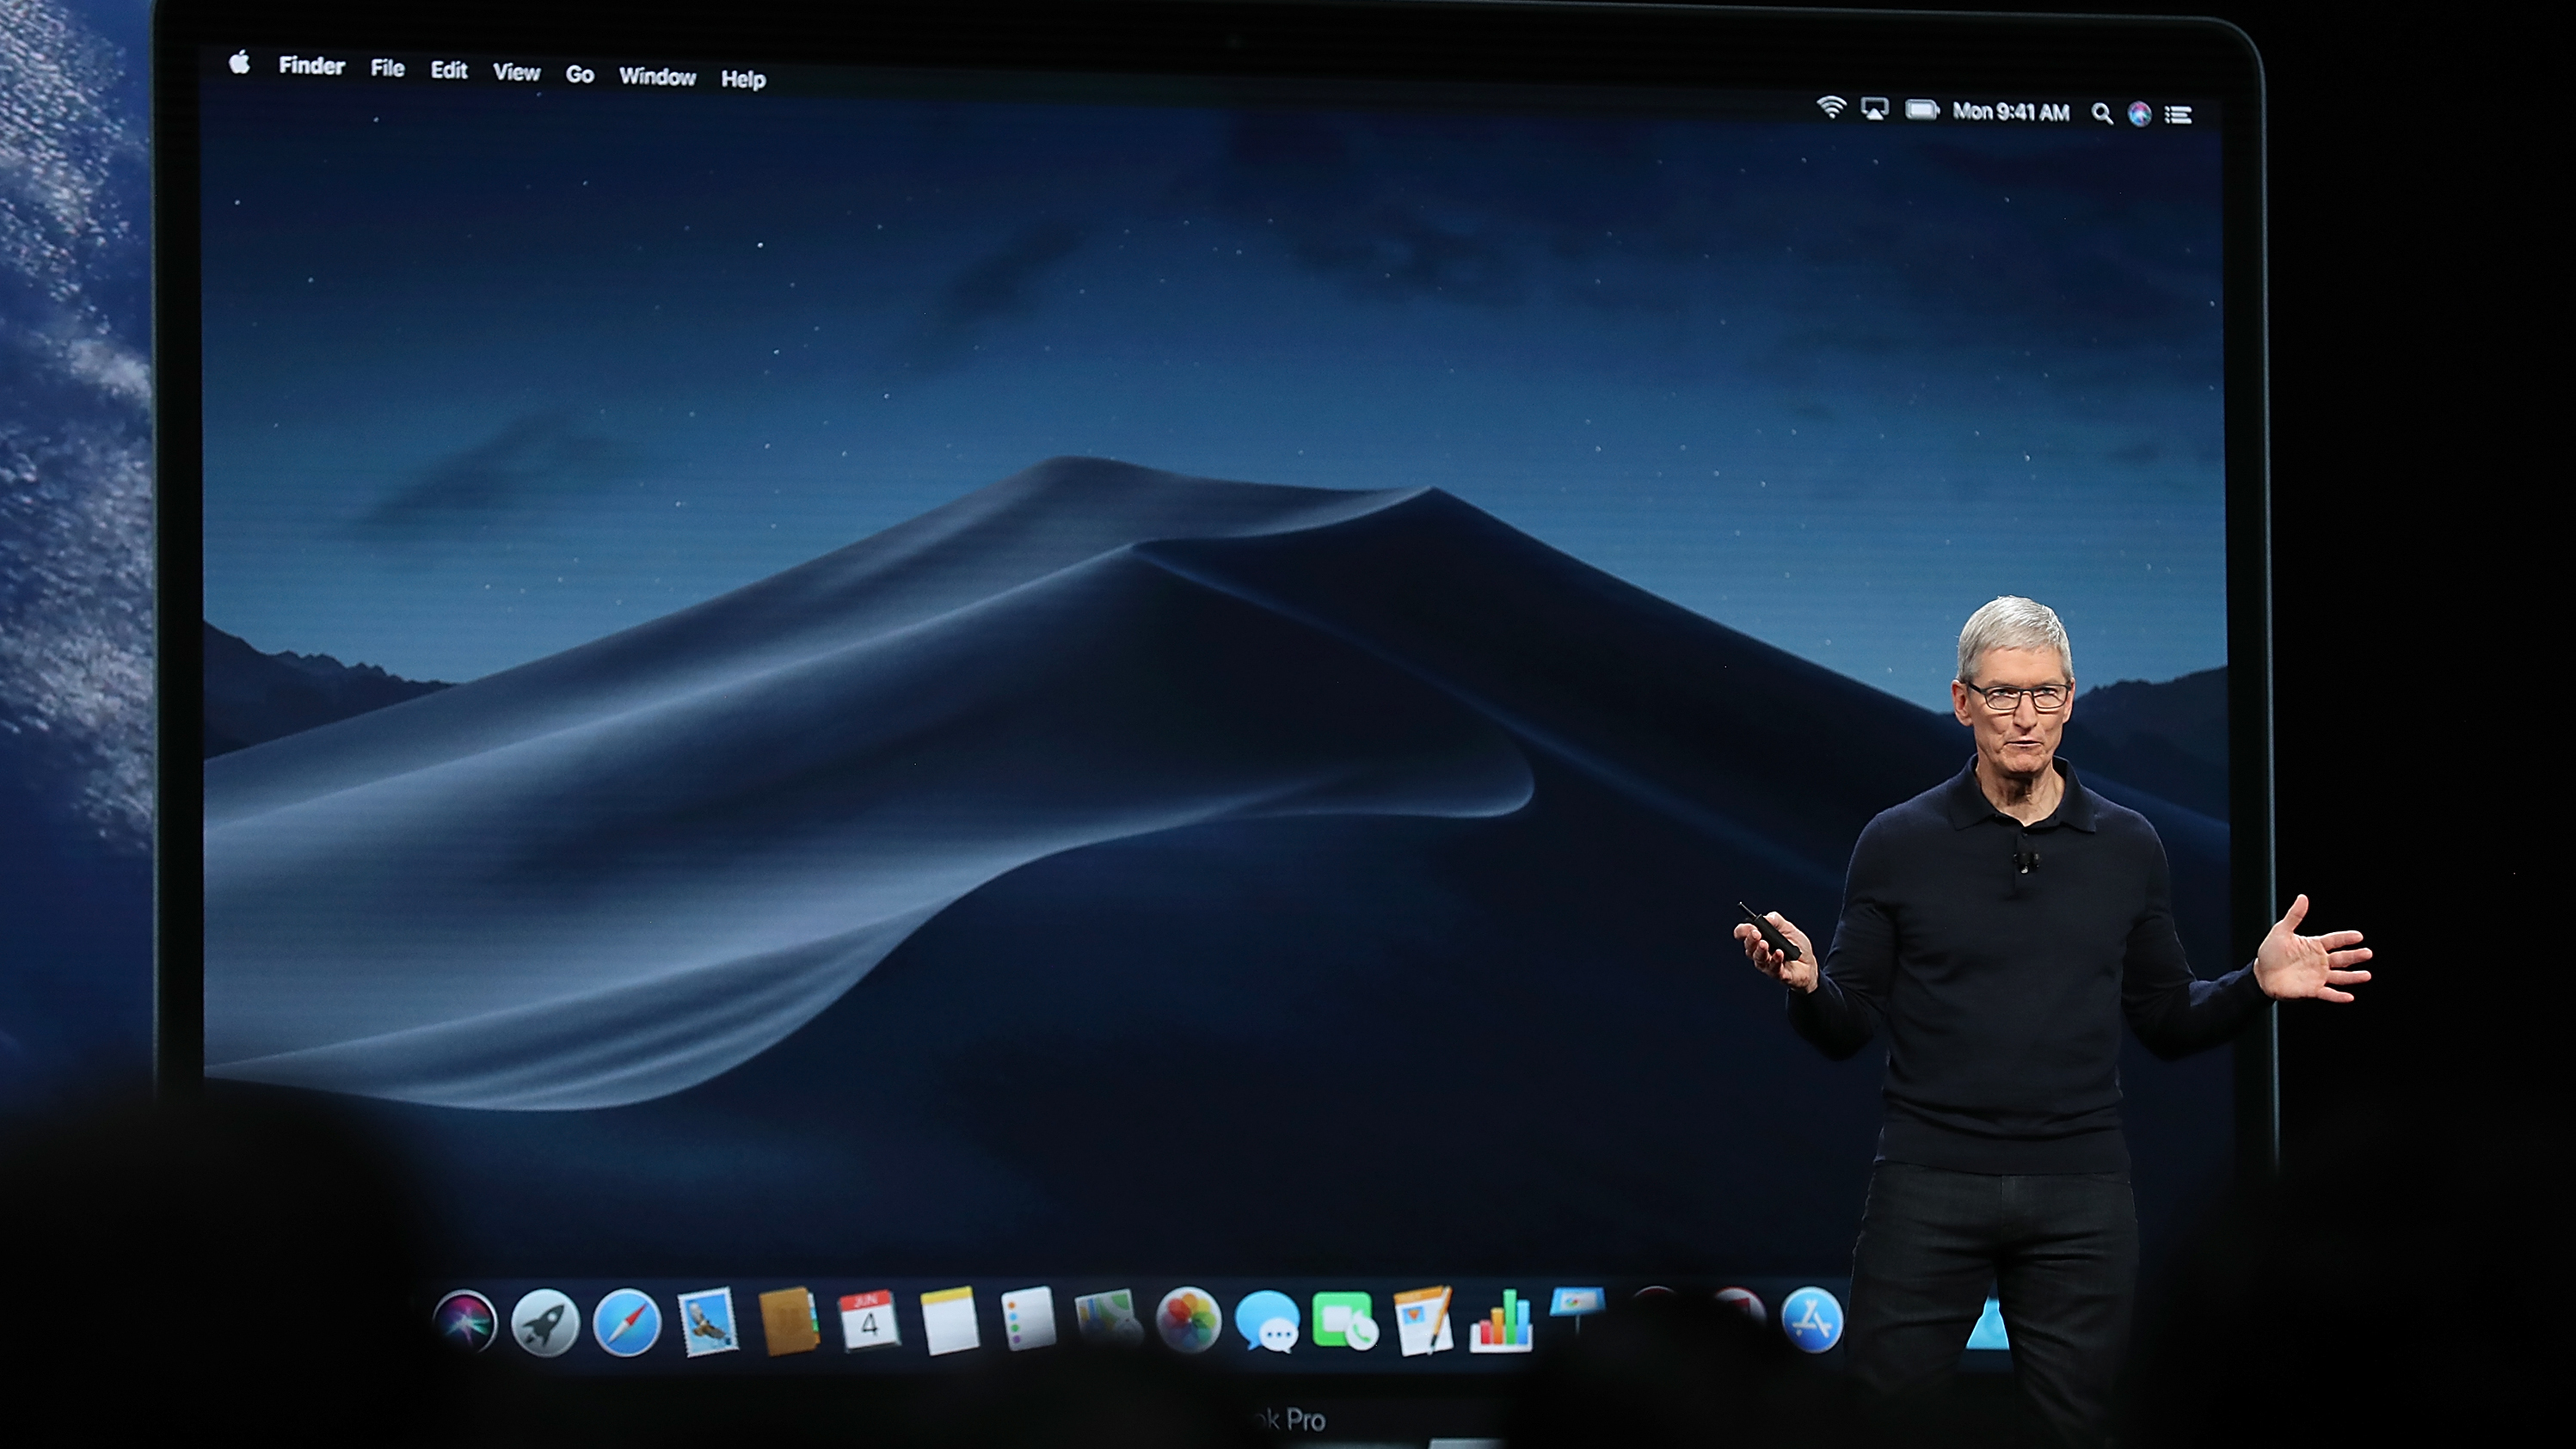Open the File menu
This screenshot has width=2576, height=1449.
tap(387, 68)
